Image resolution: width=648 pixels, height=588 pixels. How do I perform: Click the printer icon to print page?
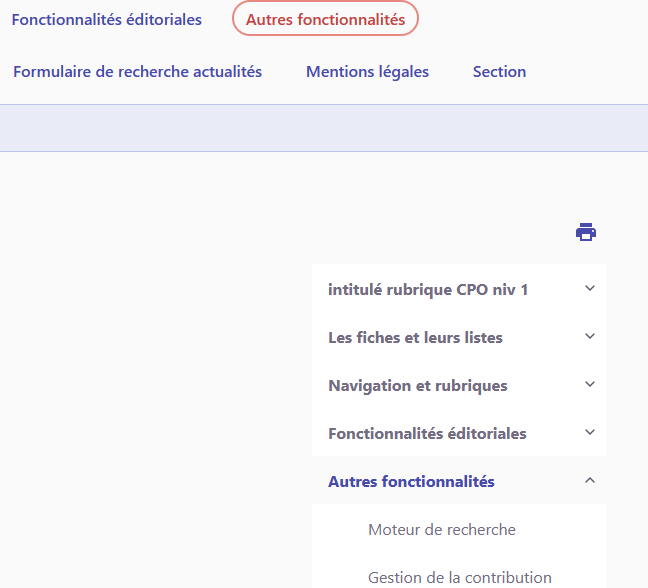586,232
